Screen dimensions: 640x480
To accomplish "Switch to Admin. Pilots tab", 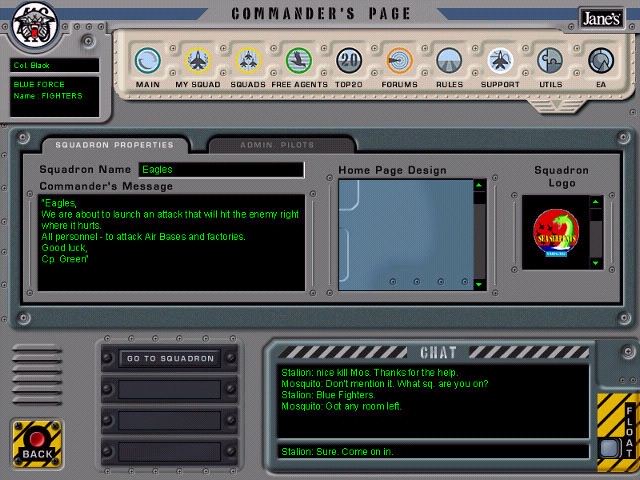I will click(x=277, y=145).
